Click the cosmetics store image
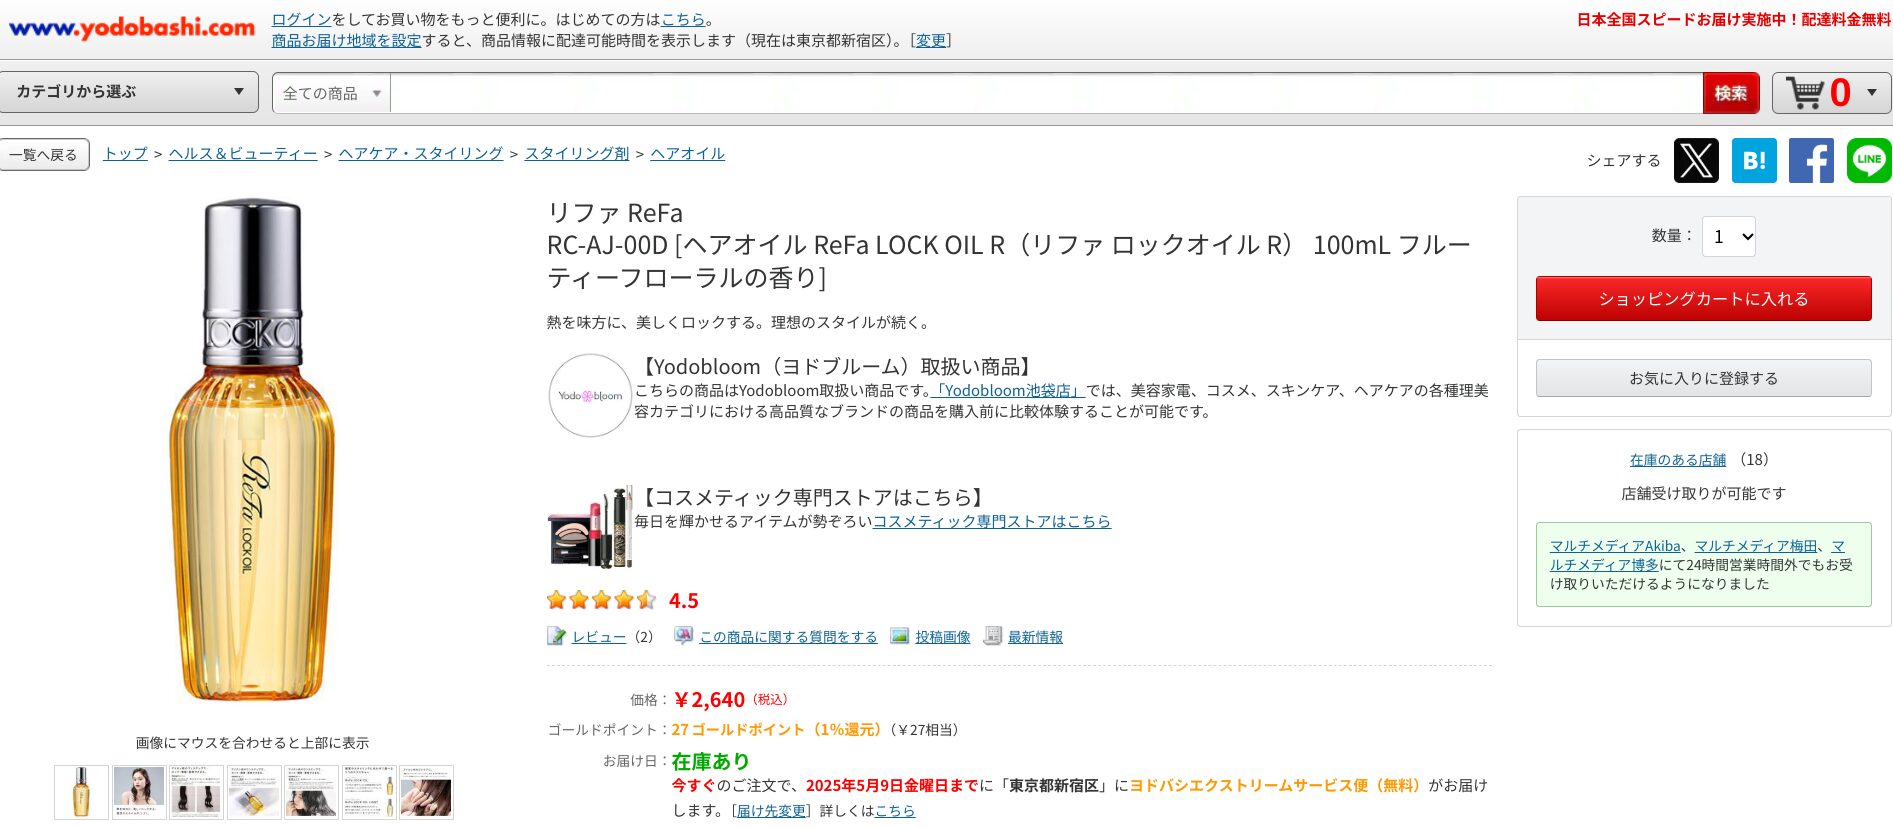 click(x=590, y=526)
